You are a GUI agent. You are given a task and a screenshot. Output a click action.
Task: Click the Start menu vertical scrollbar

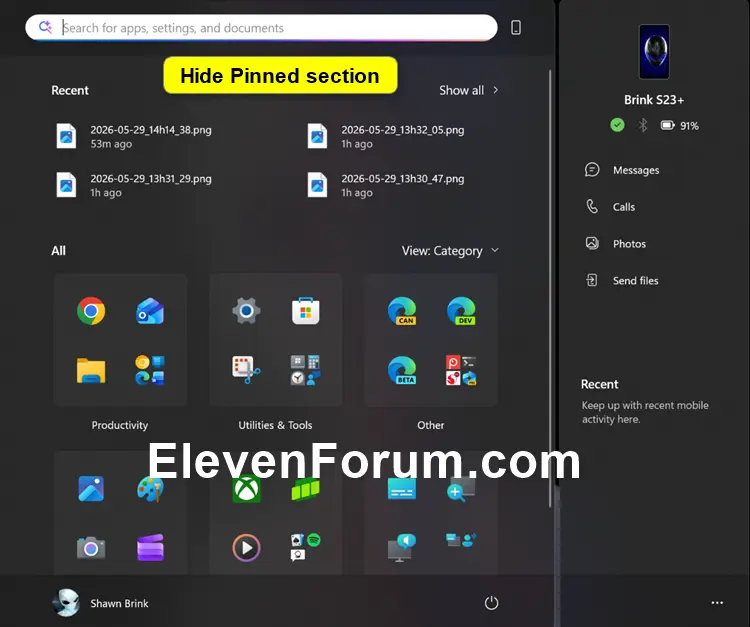coord(550,288)
